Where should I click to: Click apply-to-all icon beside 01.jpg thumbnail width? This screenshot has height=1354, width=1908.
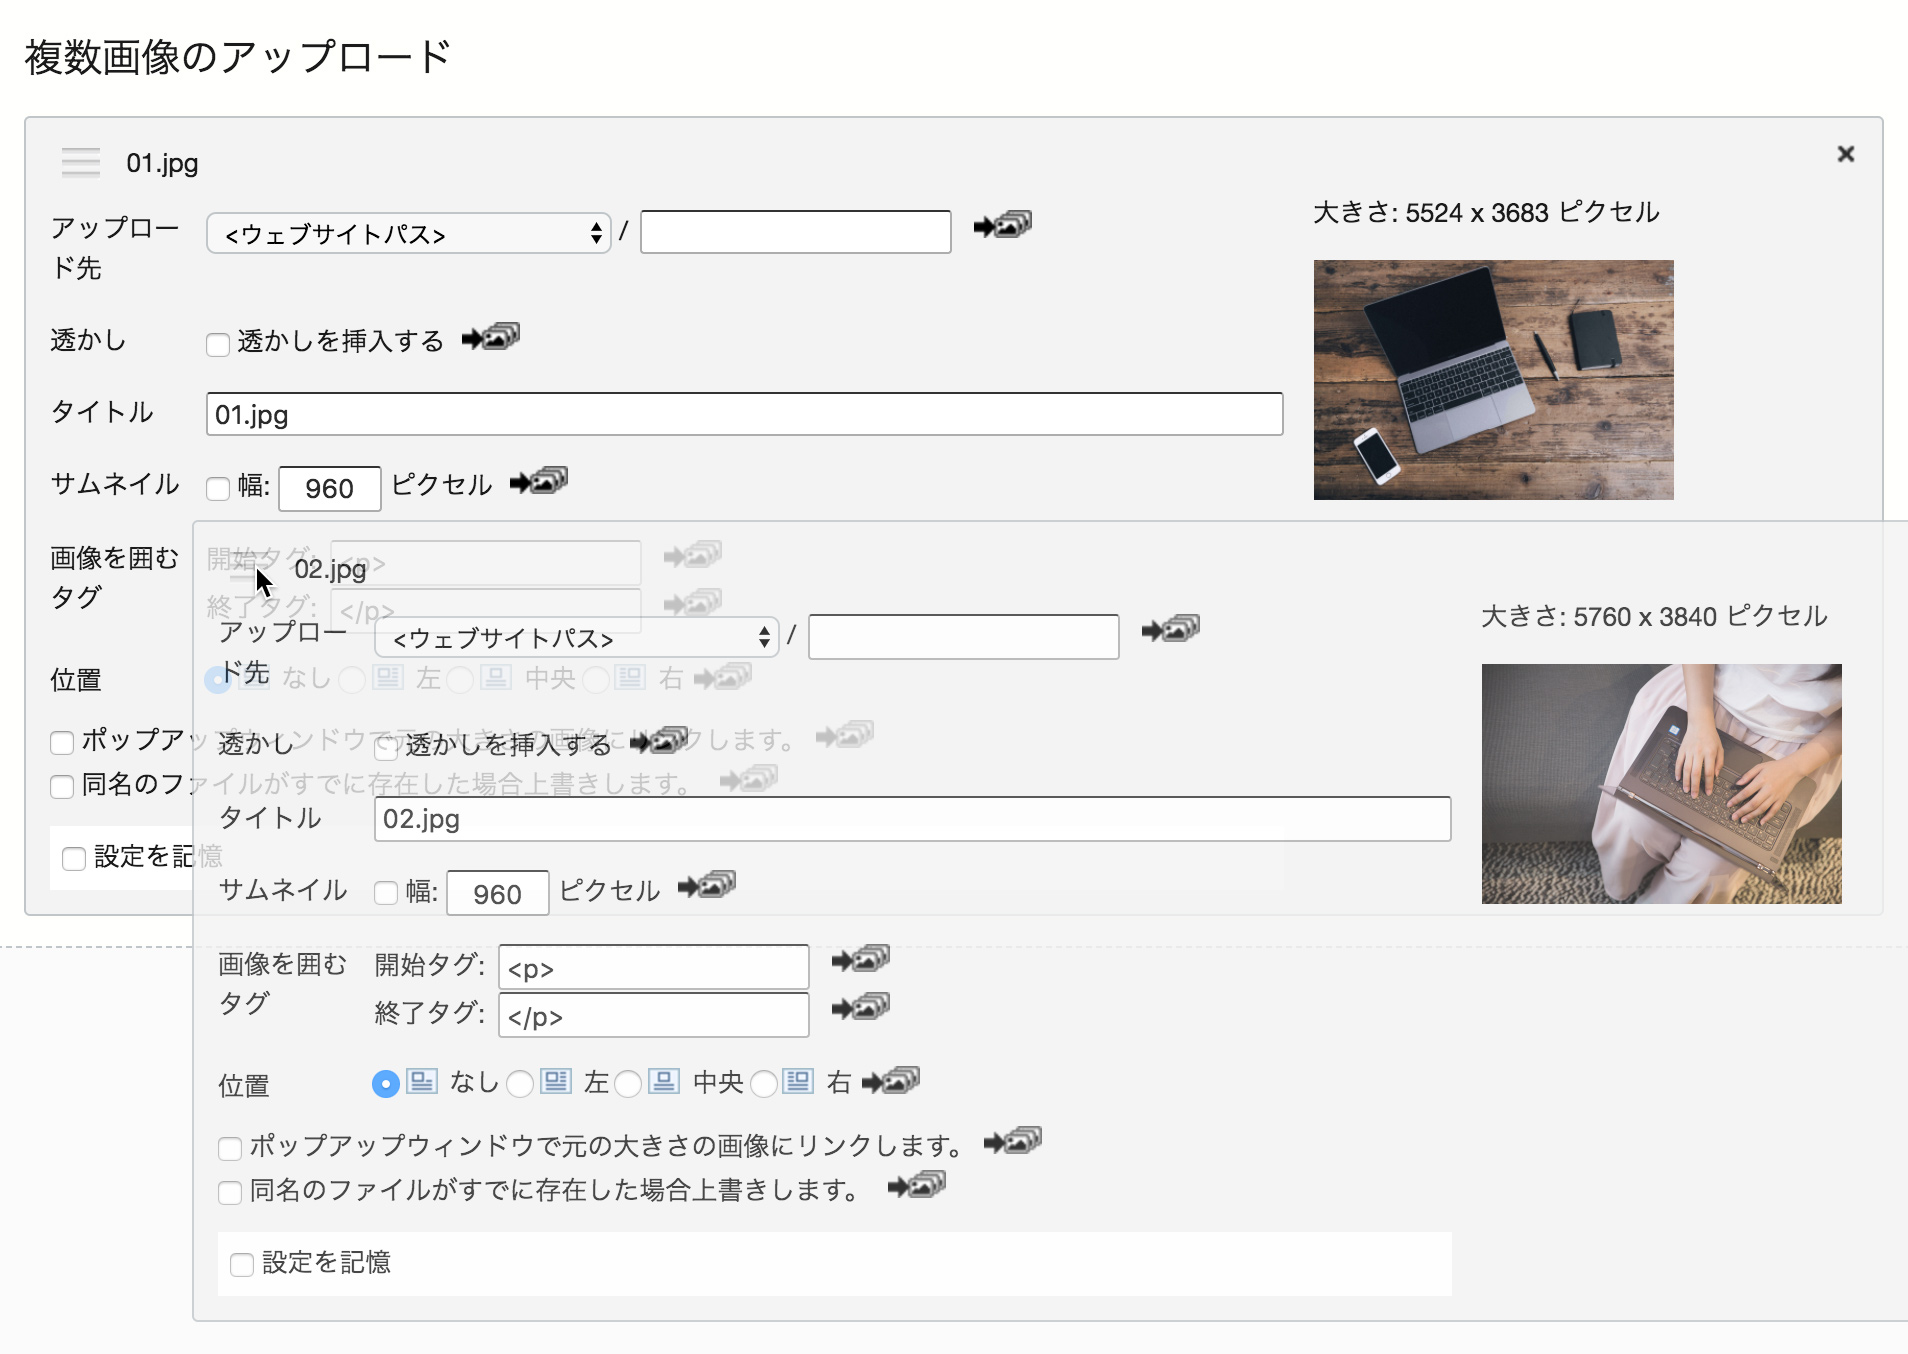click(538, 482)
